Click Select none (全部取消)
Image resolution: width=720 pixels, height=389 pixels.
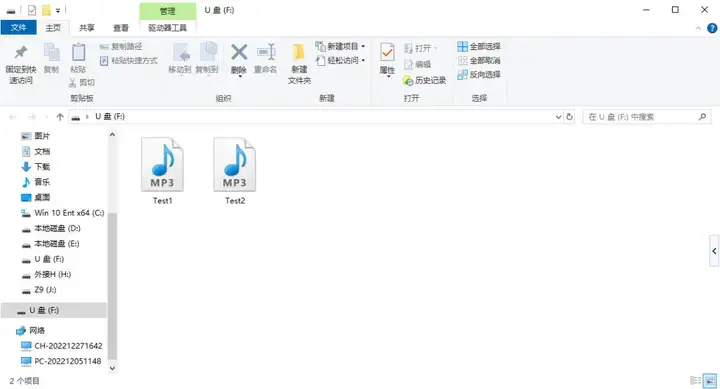(x=479, y=61)
